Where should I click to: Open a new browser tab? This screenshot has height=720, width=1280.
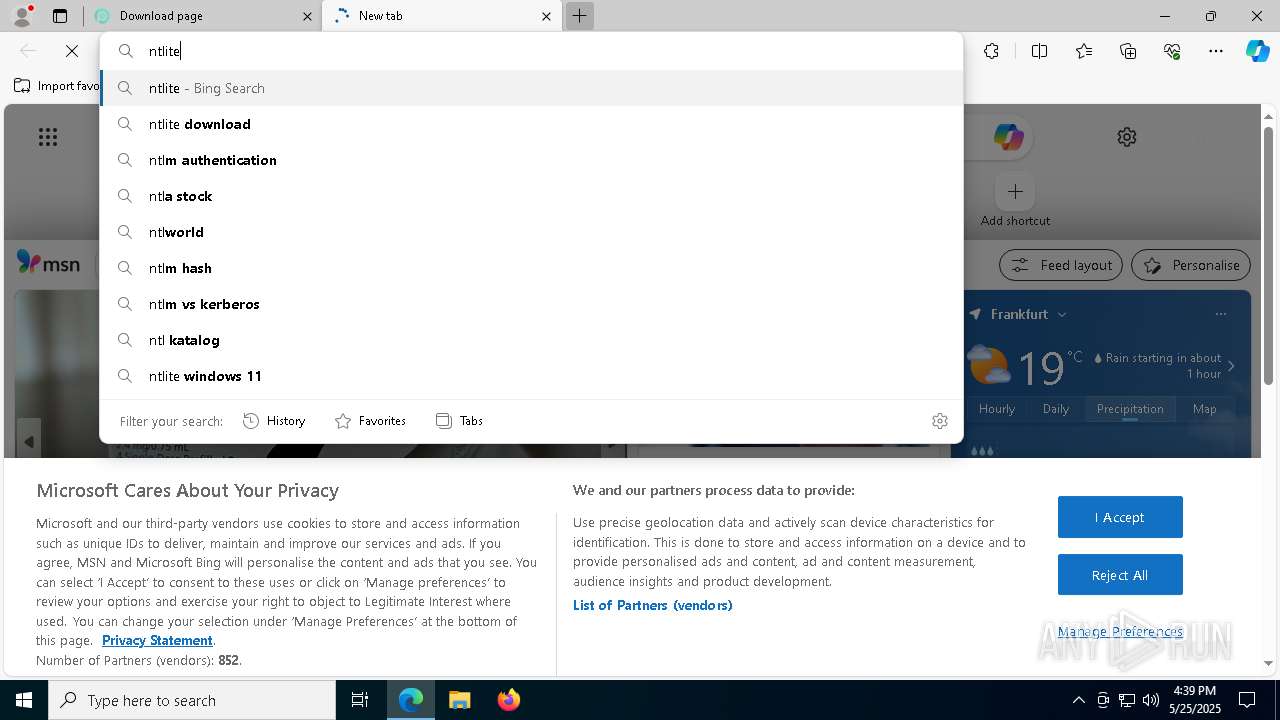pos(579,16)
